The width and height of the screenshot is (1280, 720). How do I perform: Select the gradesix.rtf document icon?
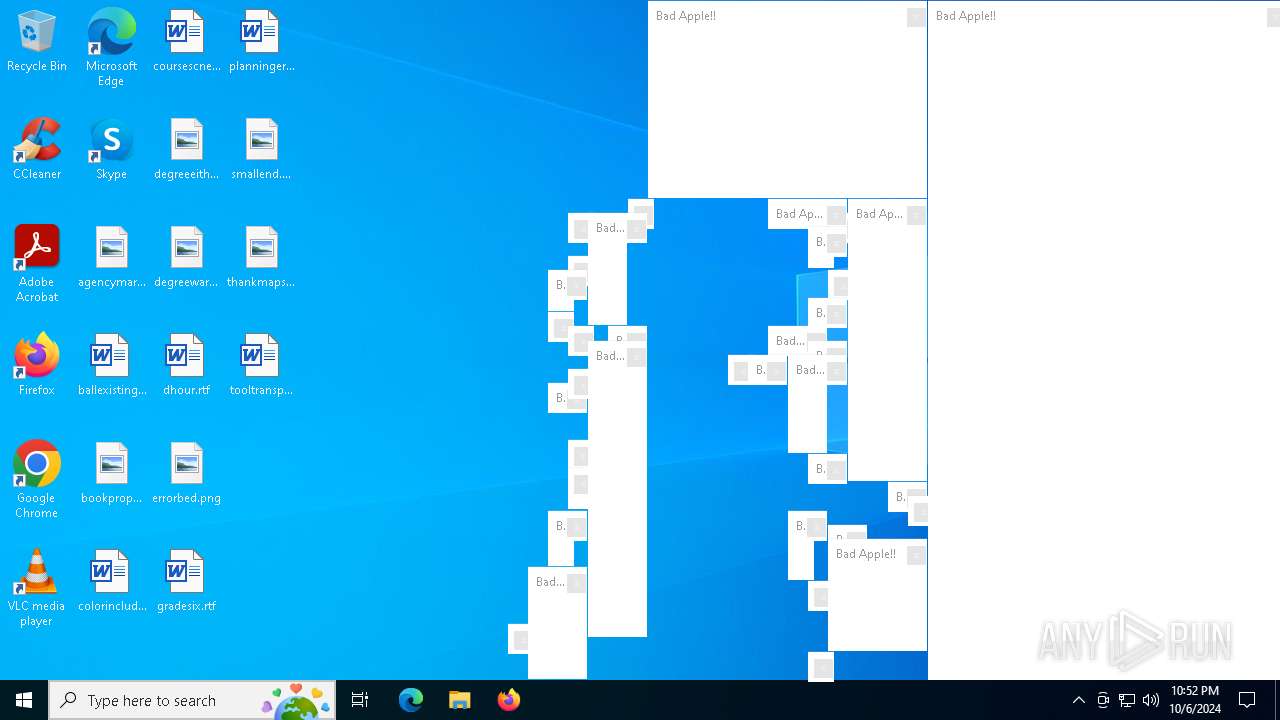186,582
